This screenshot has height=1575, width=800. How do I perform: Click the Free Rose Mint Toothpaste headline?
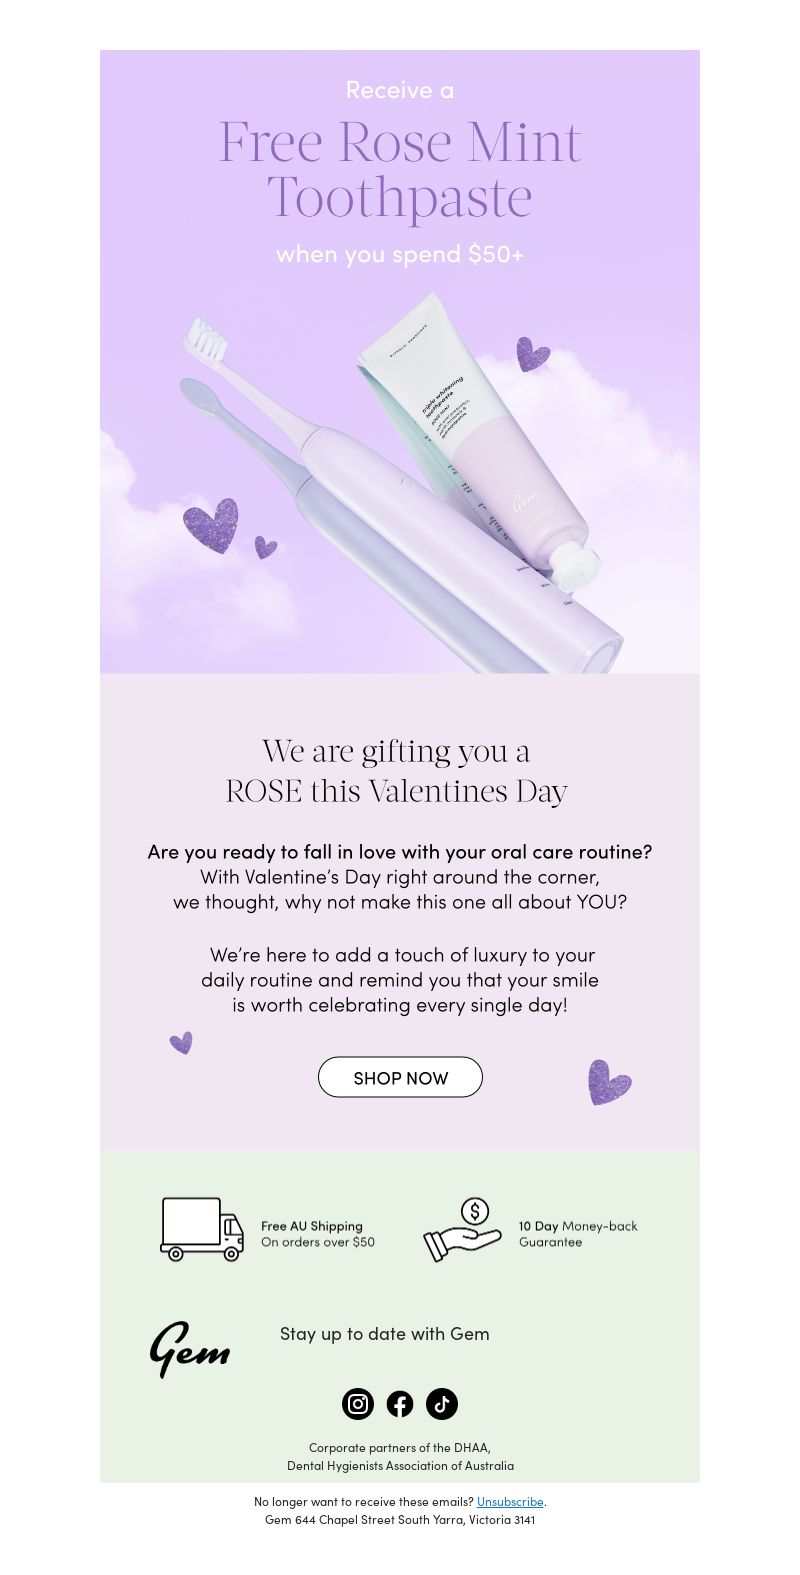[400, 169]
